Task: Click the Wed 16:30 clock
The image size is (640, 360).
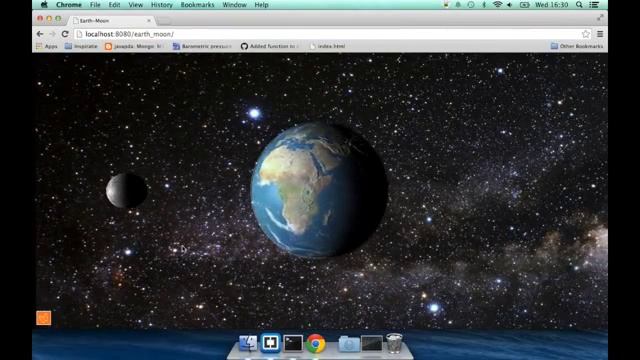Action: click(551, 5)
